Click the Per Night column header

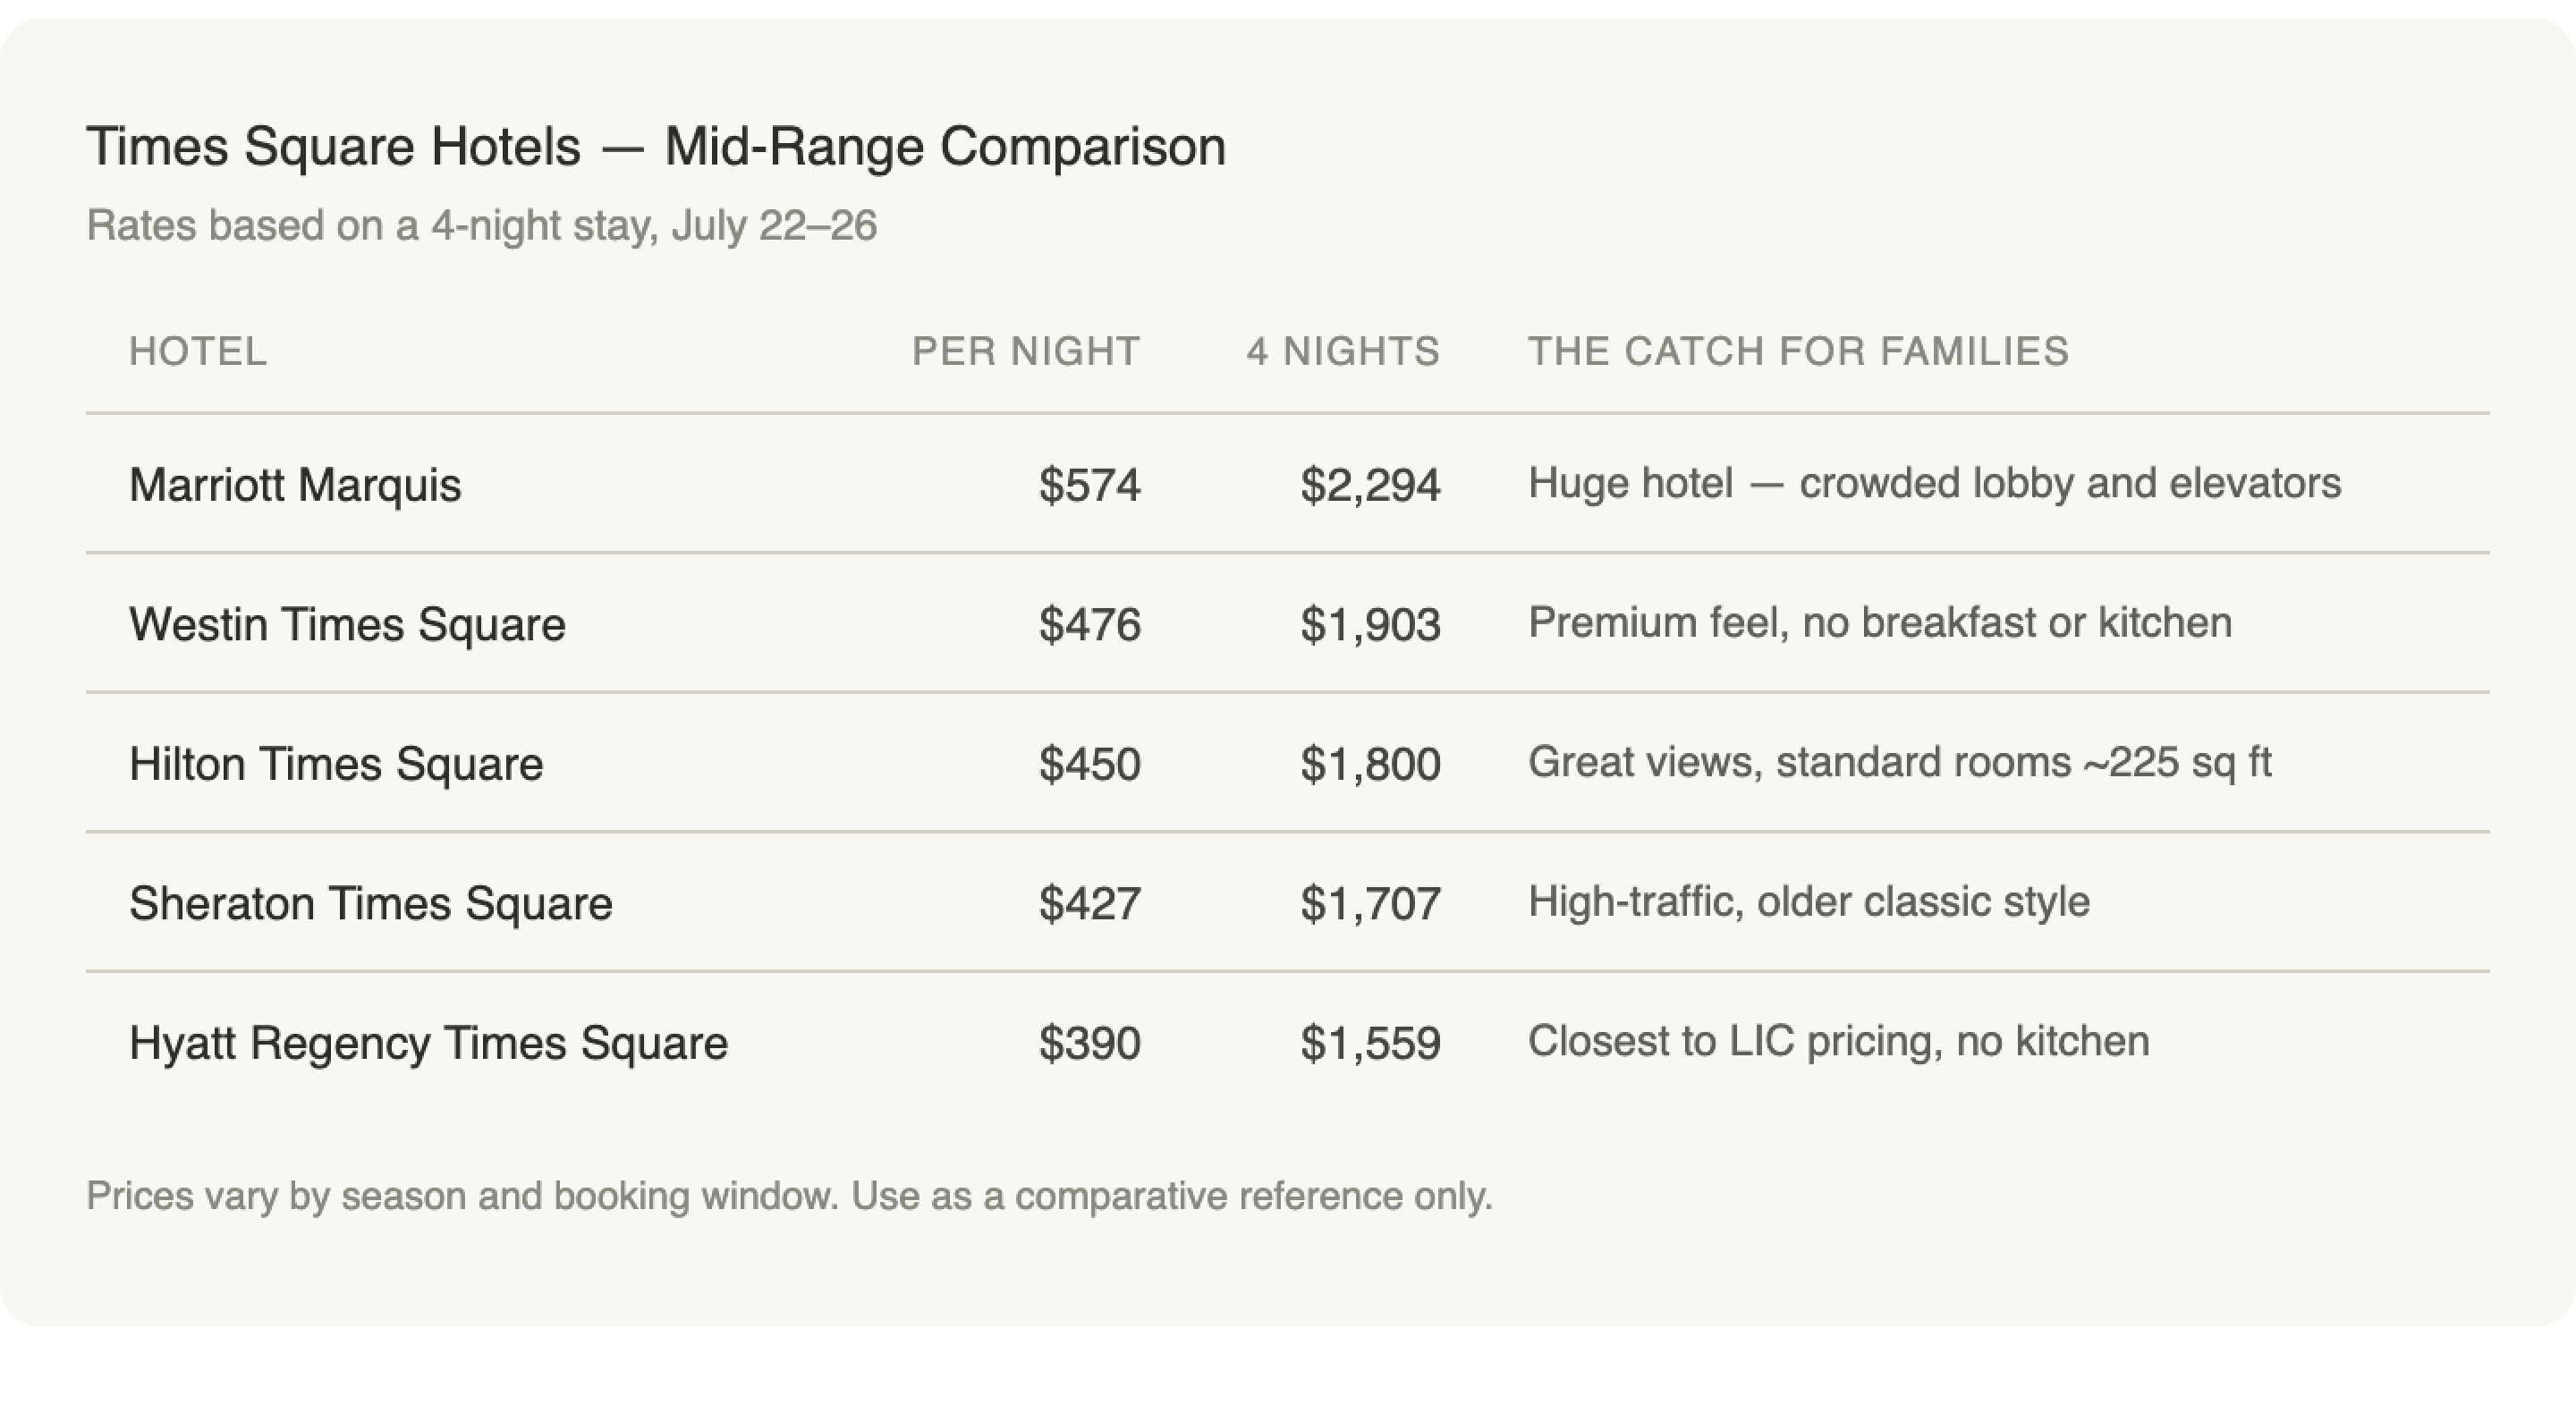(1025, 351)
